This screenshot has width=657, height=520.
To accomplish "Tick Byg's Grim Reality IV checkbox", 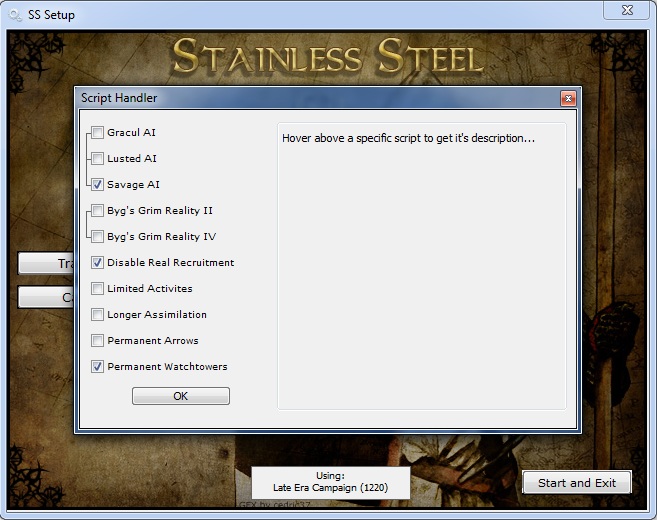I will 97,237.
